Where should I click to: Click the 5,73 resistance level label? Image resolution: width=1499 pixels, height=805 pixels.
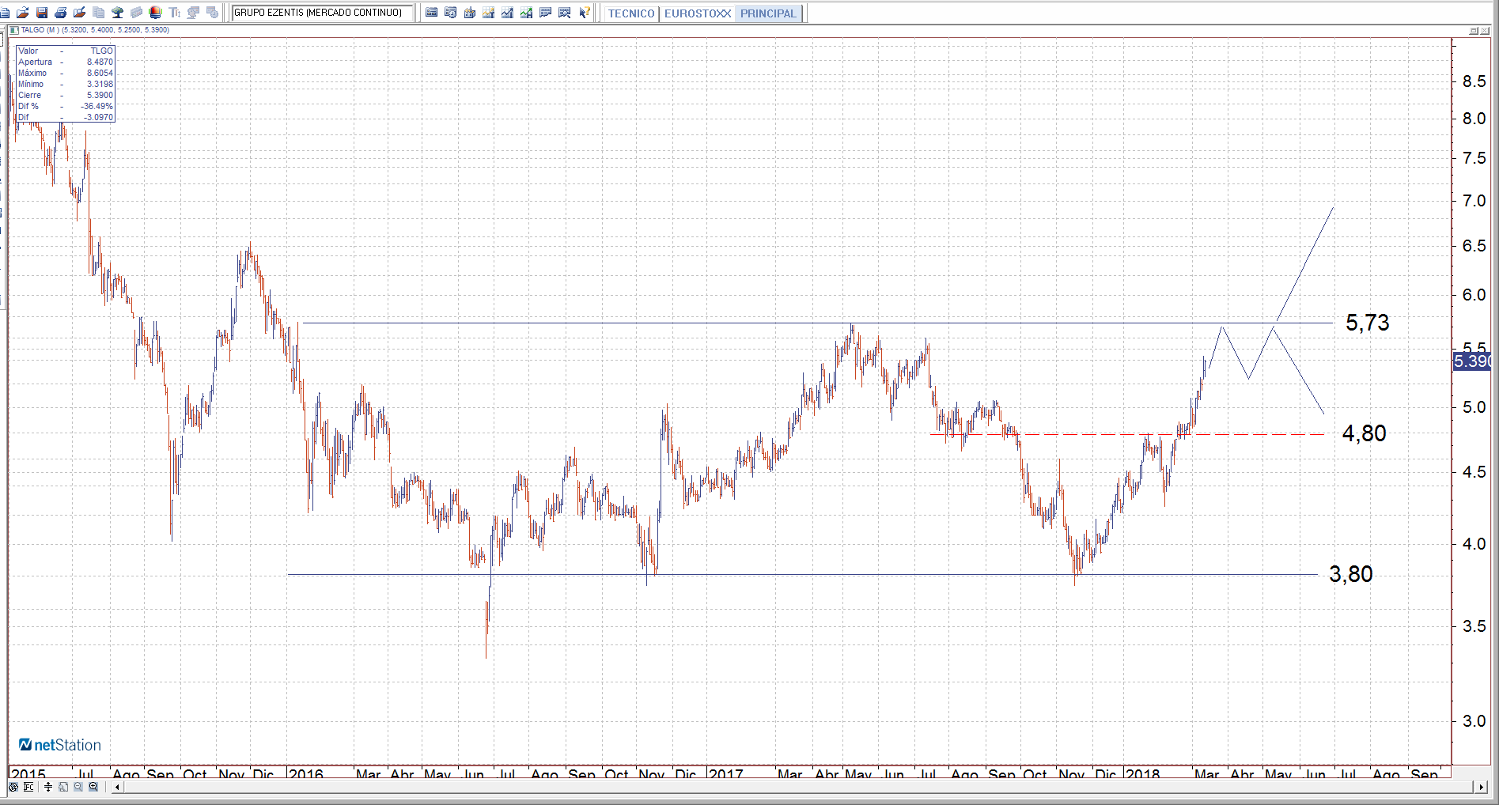(1367, 323)
